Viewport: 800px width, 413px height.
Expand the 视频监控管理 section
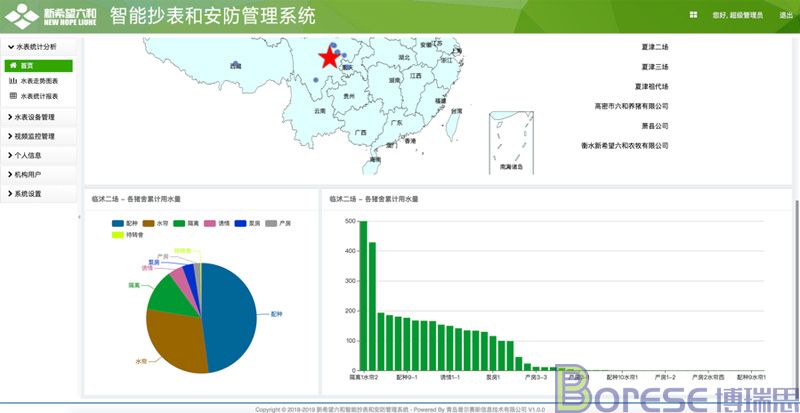(39, 136)
